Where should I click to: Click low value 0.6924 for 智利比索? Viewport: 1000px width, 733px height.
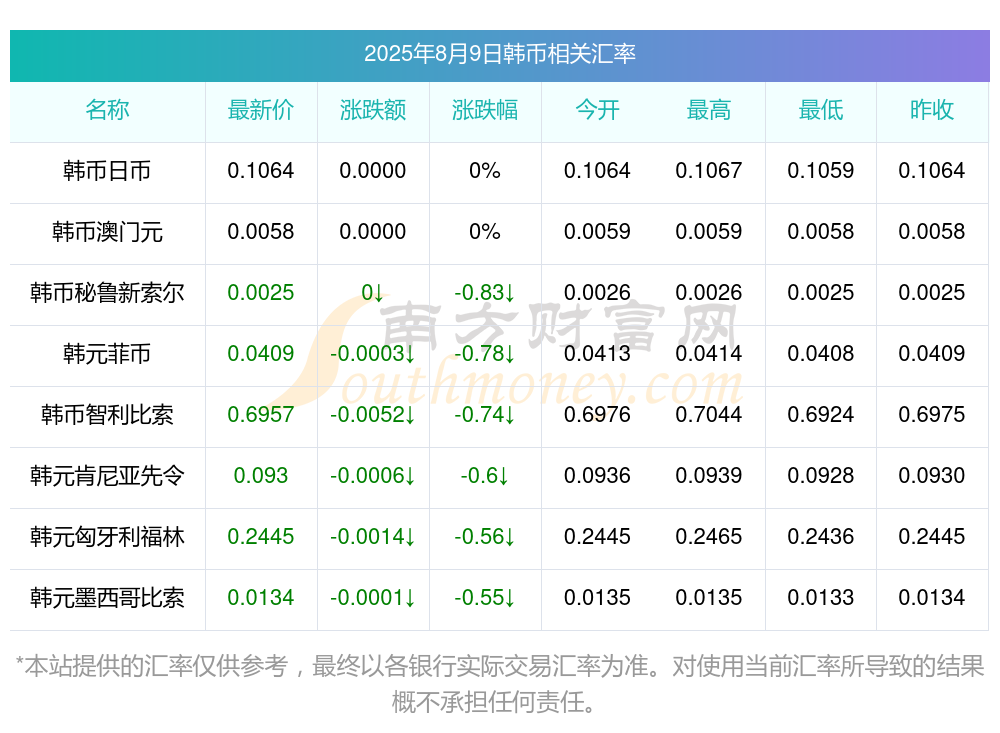(821, 415)
